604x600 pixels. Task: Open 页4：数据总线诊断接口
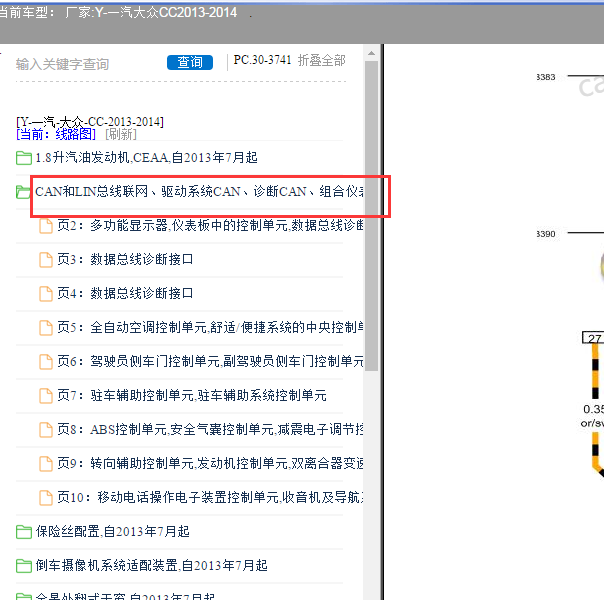point(125,293)
